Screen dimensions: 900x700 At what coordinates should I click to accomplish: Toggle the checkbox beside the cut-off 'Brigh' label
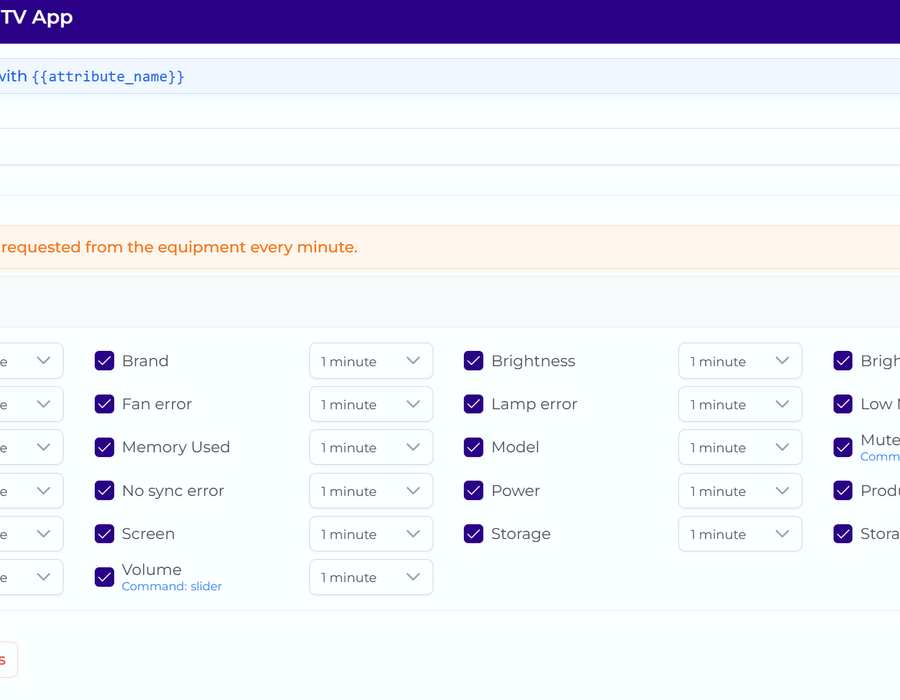coord(843,361)
